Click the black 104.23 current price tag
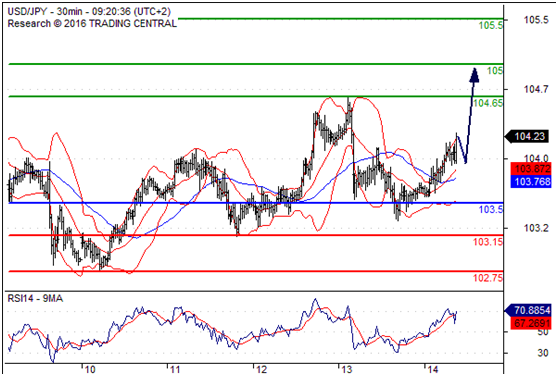Image resolution: width=558 pixels, height=376 pixels. click(527, 136)
